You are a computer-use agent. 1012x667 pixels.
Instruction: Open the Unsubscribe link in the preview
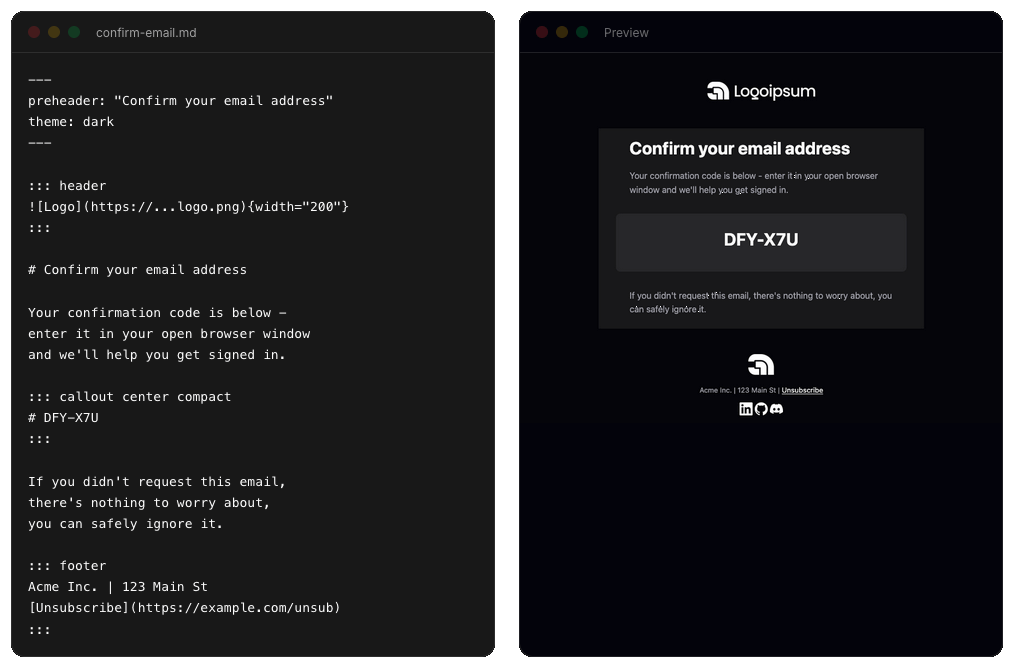802,391
